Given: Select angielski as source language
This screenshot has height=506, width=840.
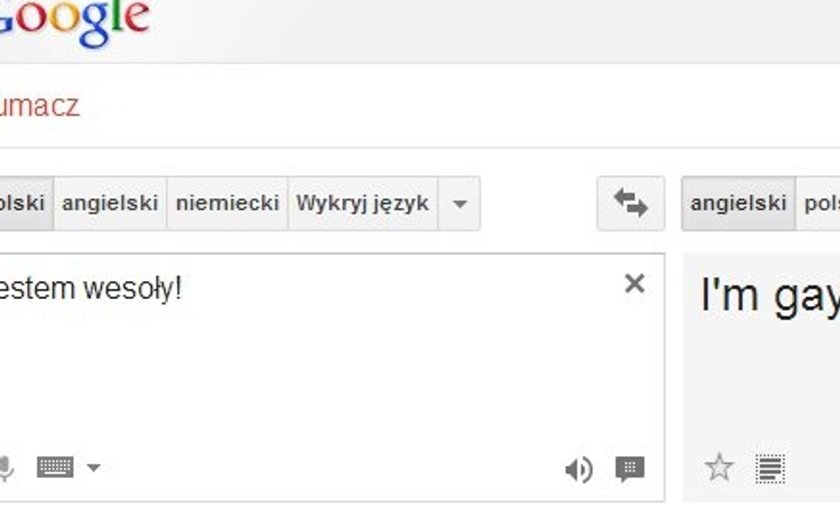Looking at the screenshot, I should pos(110,204).
